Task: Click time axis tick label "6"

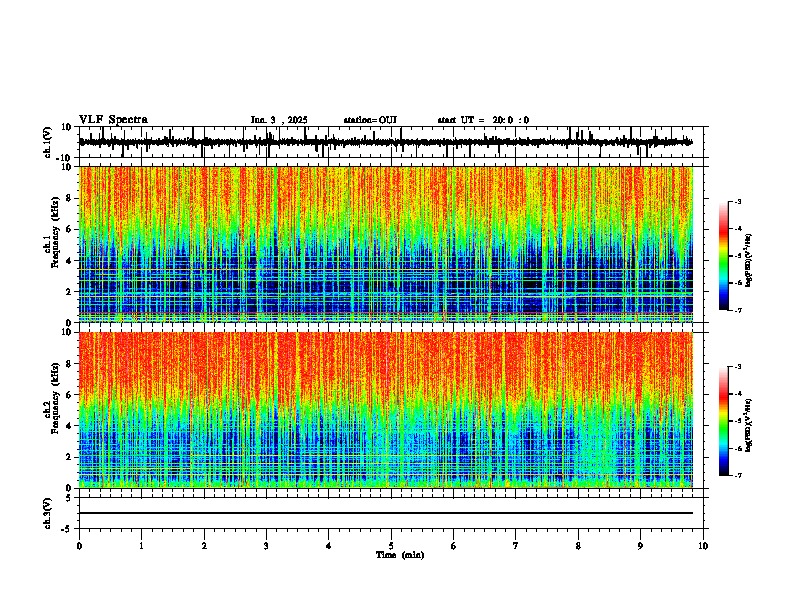Action: pyautogui.click(x=454, y=546)
